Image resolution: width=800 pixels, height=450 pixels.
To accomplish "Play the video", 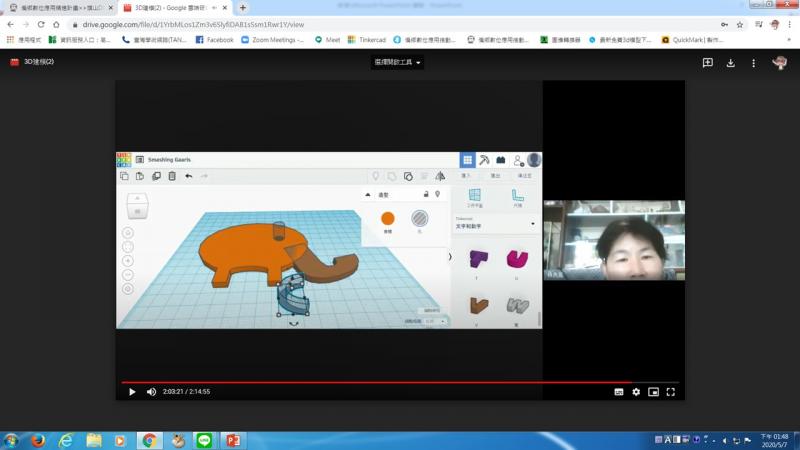I will pyautogui.click(x=132, y=392).
